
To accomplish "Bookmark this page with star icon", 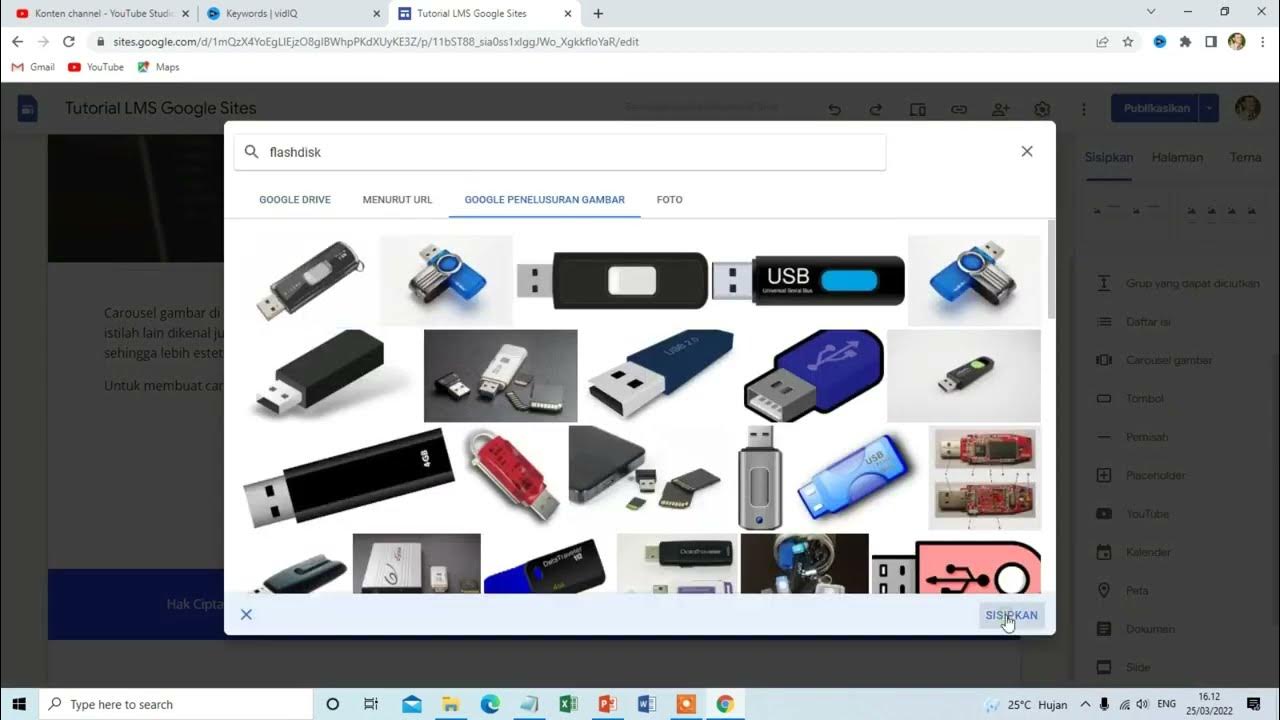I will point(1128,42).
